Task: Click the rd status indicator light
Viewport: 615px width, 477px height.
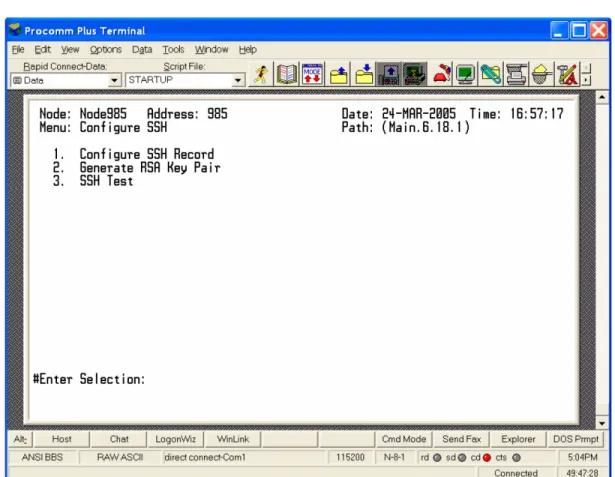Action: (x=437, y=457)
